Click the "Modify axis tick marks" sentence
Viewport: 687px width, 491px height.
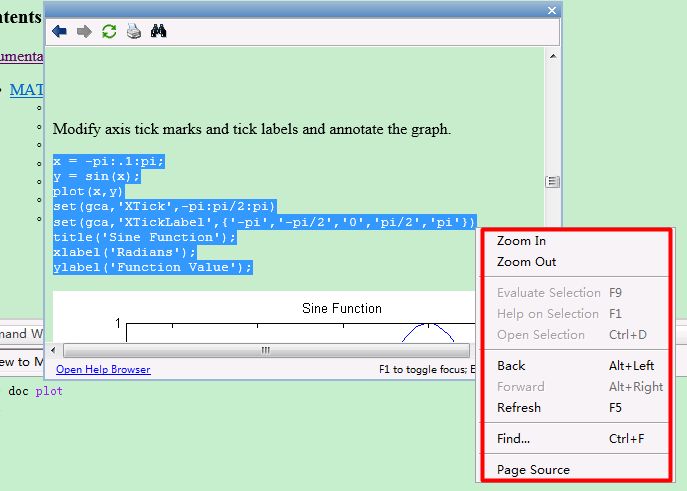(x=251, y=129)
